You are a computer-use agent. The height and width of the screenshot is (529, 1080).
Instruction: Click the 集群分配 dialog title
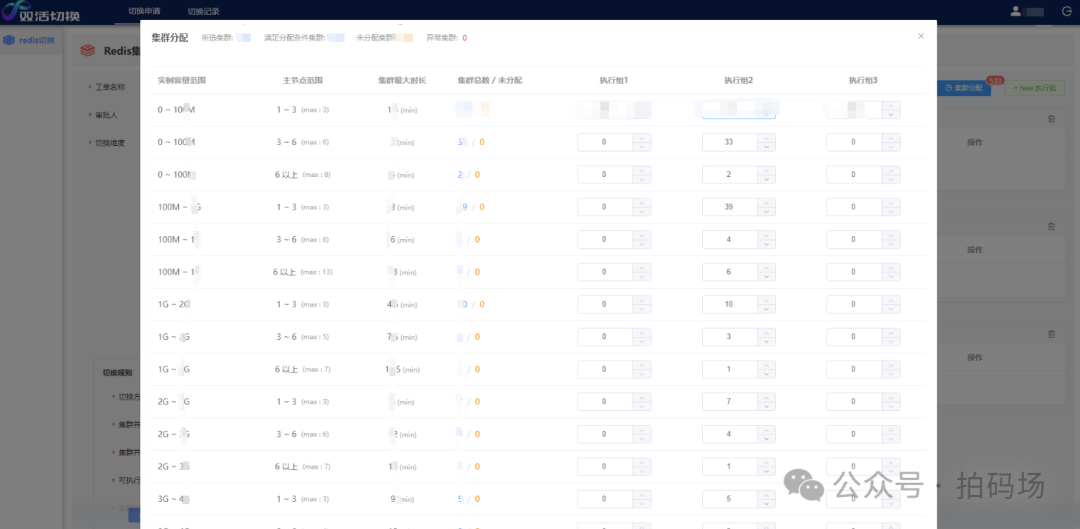169,37
